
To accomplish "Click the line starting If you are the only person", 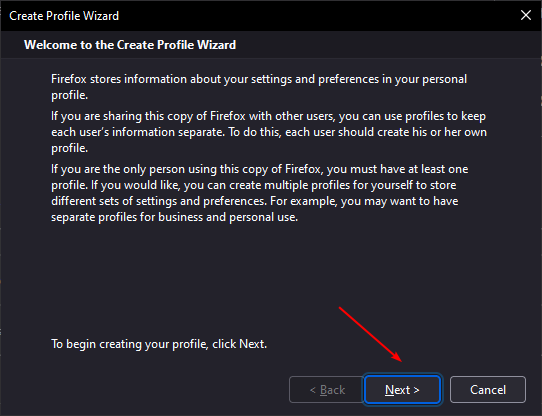I will point(260,169).
